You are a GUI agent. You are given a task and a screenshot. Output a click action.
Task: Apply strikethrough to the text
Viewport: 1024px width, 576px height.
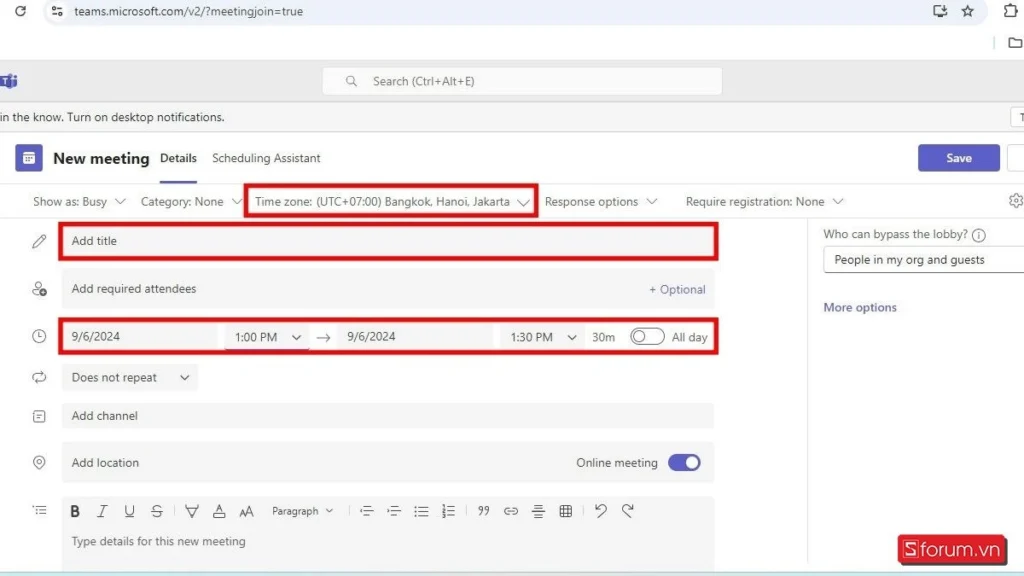157,511
